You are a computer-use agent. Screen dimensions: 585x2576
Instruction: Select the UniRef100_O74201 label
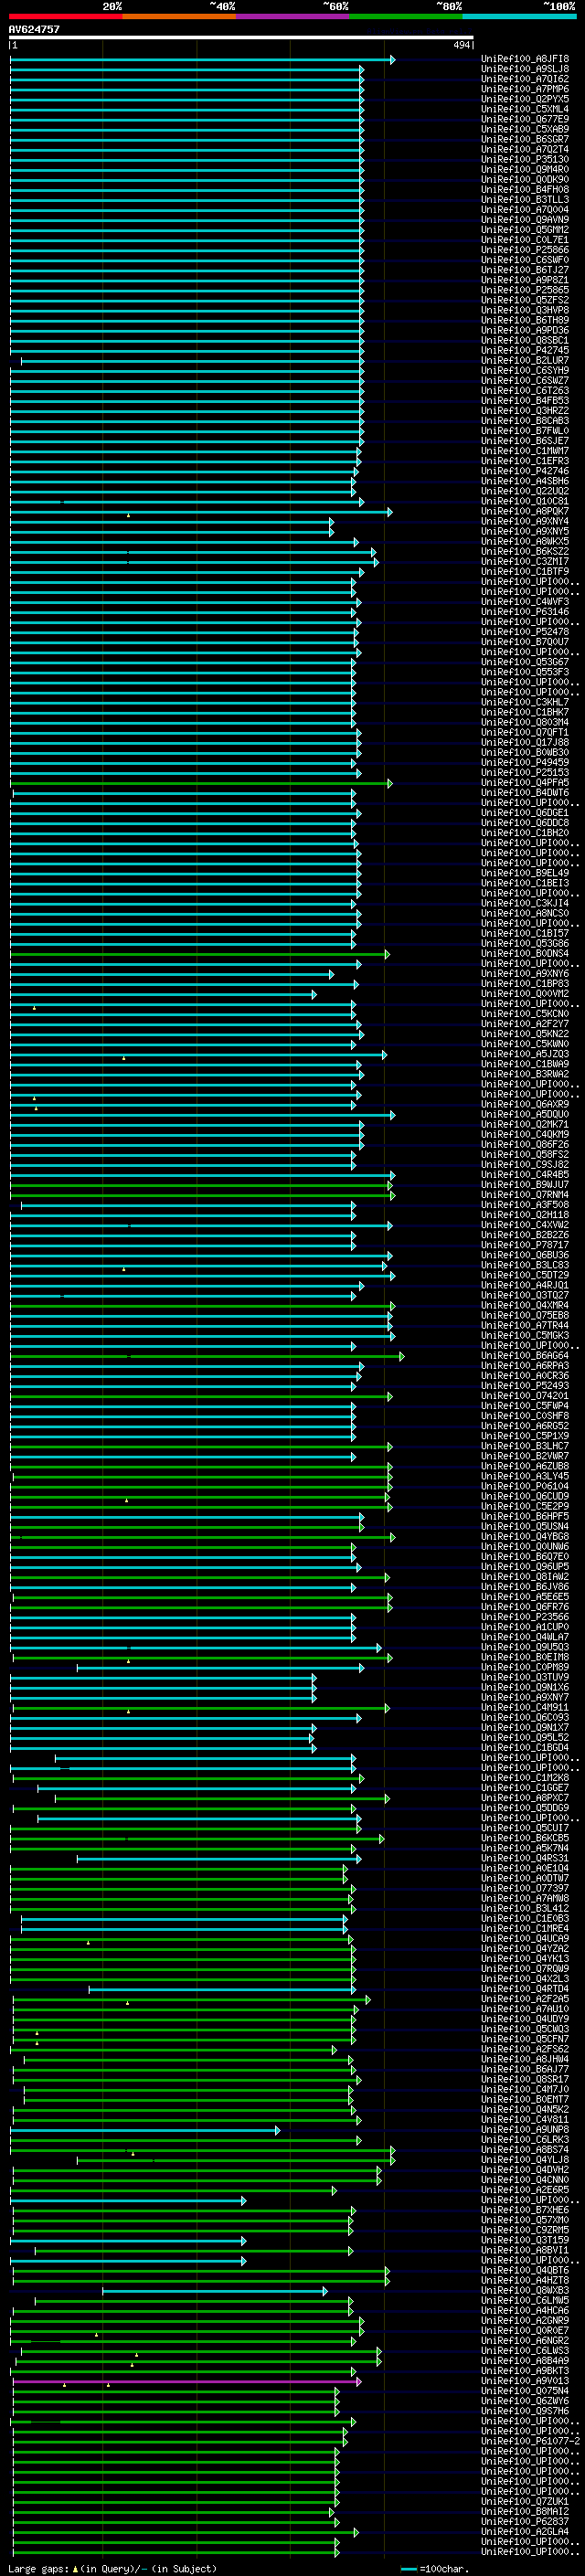pyautogui.click(x=525, y=1396)
